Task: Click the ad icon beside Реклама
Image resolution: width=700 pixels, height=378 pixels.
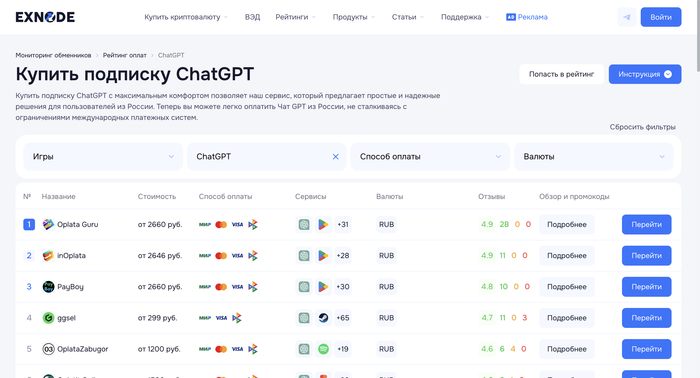Action: [x=511, y=17]
